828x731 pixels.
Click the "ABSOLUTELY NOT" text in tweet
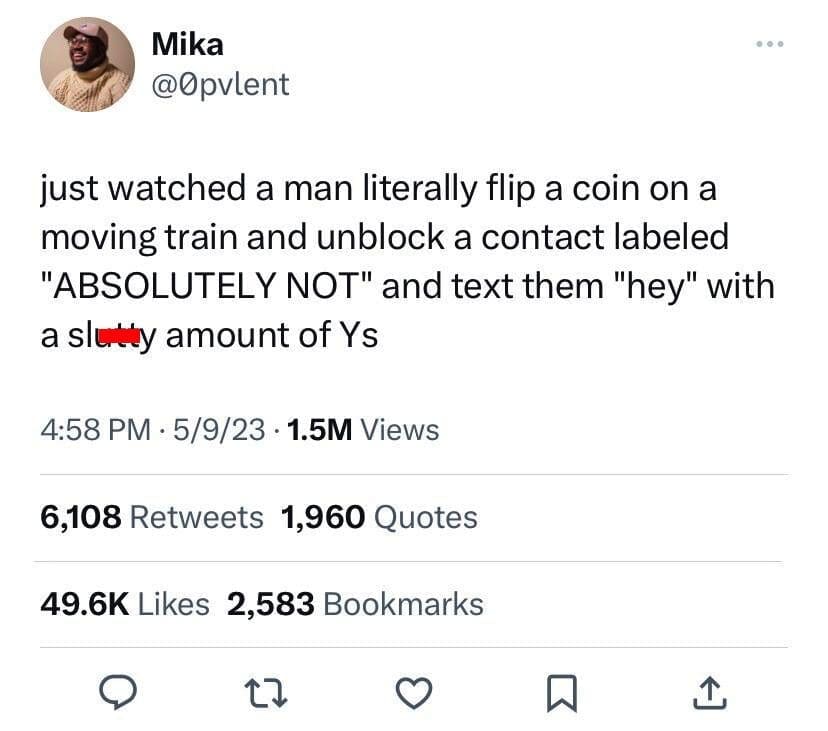pos(207,286)
